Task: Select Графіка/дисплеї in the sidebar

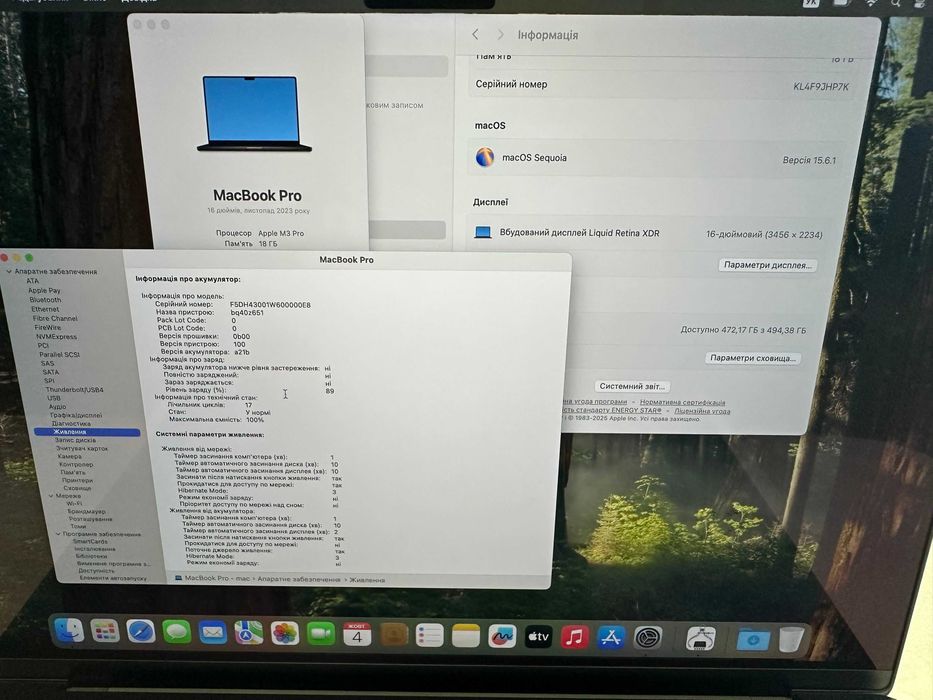Action: (76, 415)
